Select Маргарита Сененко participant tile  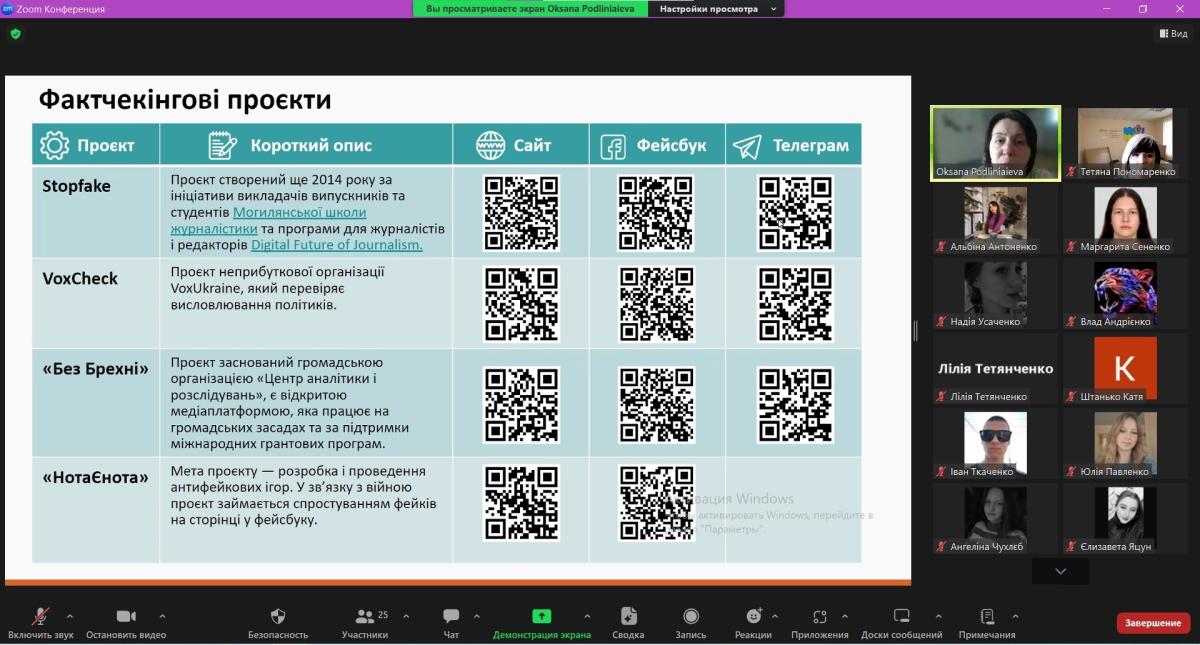pyautogui.click(x=1125, y=219)
